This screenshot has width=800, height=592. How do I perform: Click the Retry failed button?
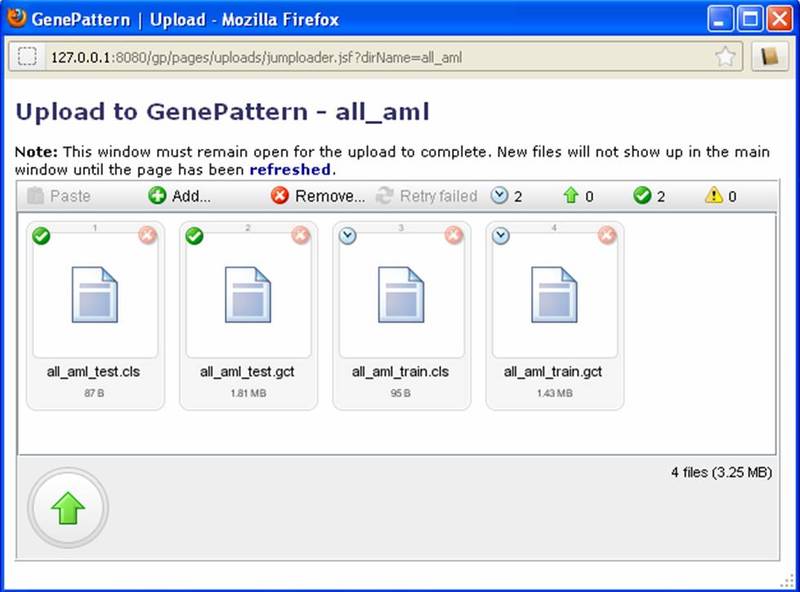click(x=427, y=196)
